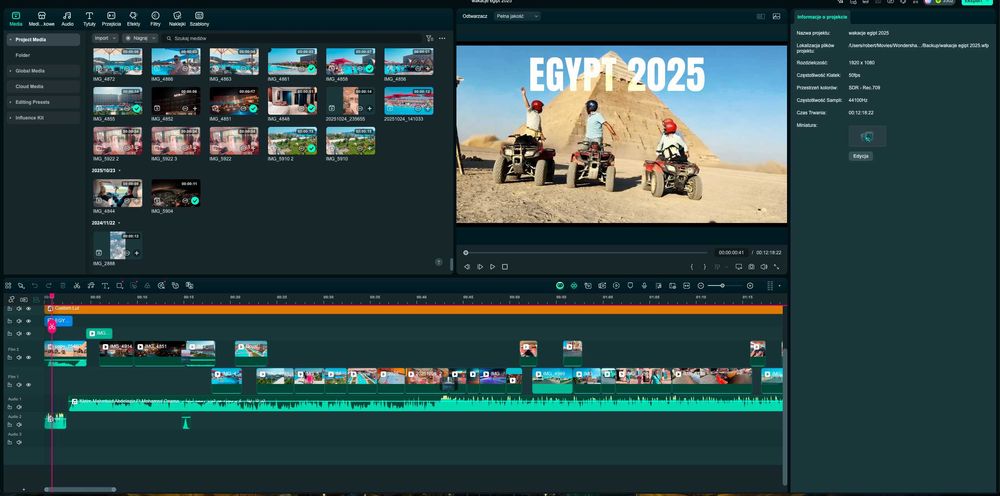Zoom out the timeline with minus icon
Image resolution: width=1000 pixels, height=496 pixels.
pyautogui.click(x=701, y=286)
